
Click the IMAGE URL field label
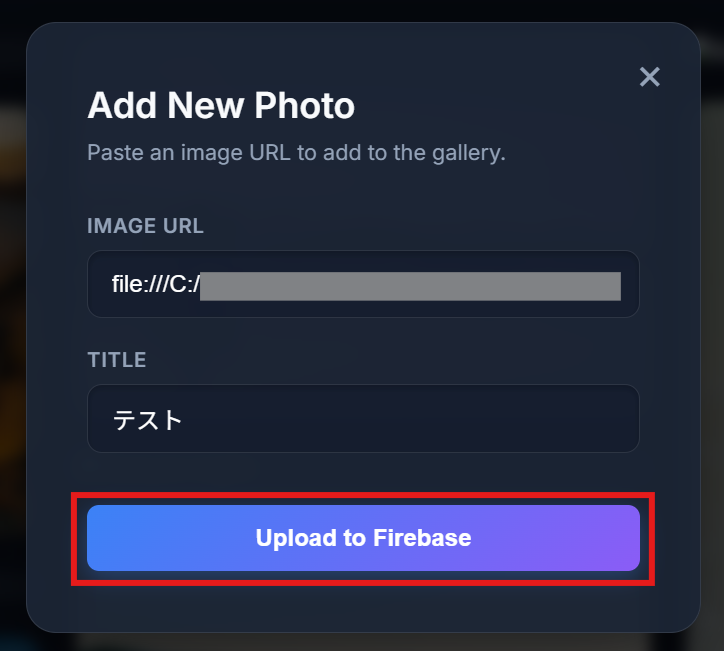145,226
